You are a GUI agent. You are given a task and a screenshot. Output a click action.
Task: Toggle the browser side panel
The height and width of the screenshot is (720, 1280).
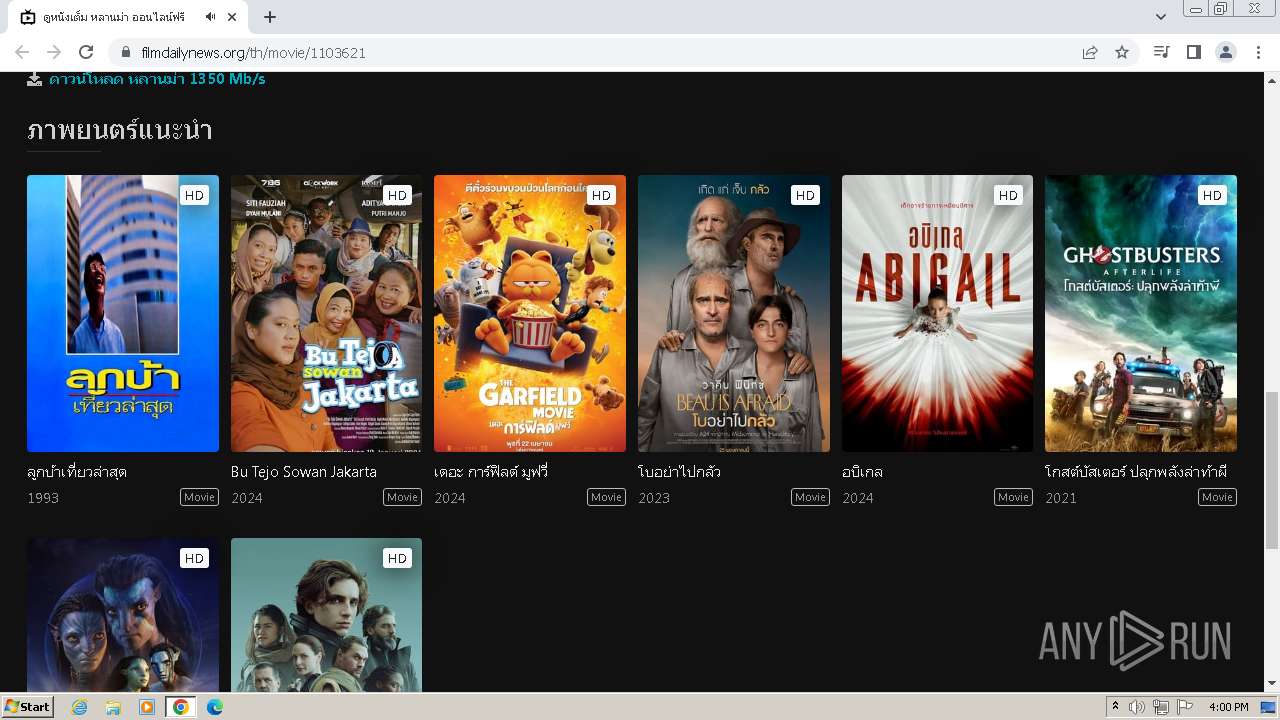point(1194,52)
